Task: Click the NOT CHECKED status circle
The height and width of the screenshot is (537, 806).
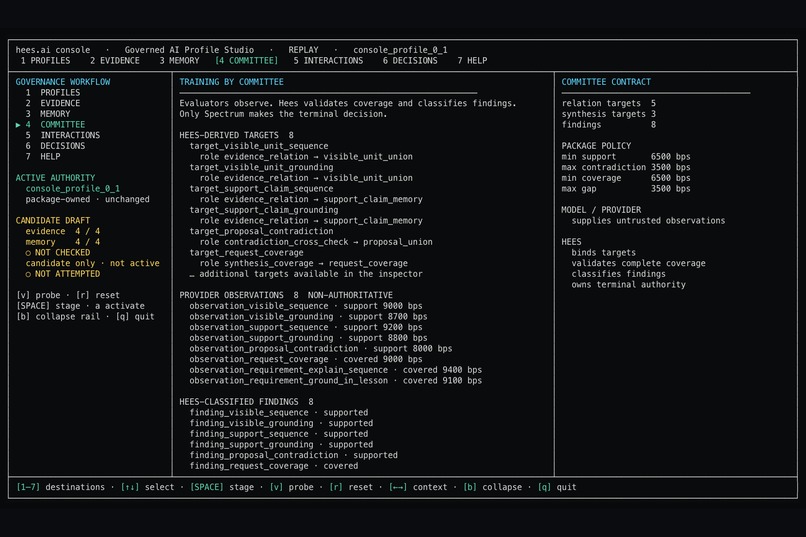Action: 28,253
